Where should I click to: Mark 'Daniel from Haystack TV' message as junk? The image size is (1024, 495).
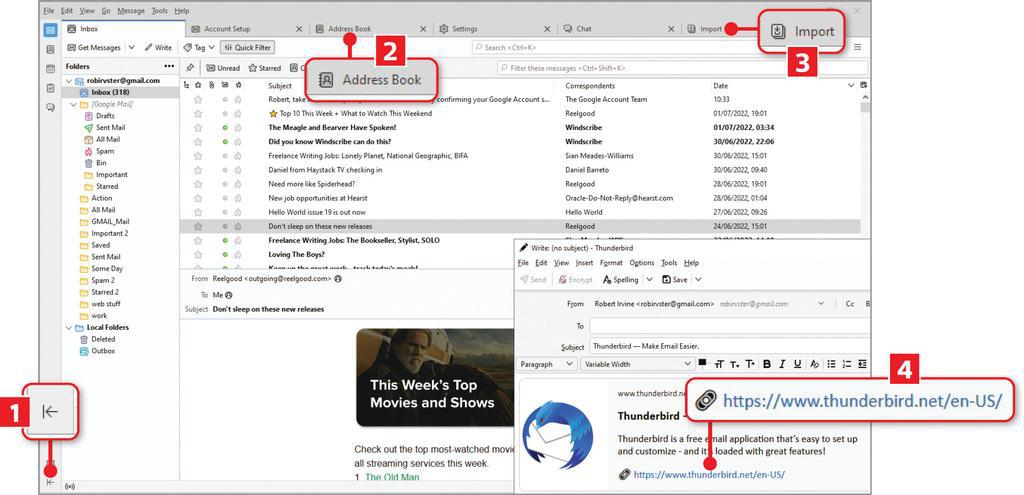coord(238,170)
